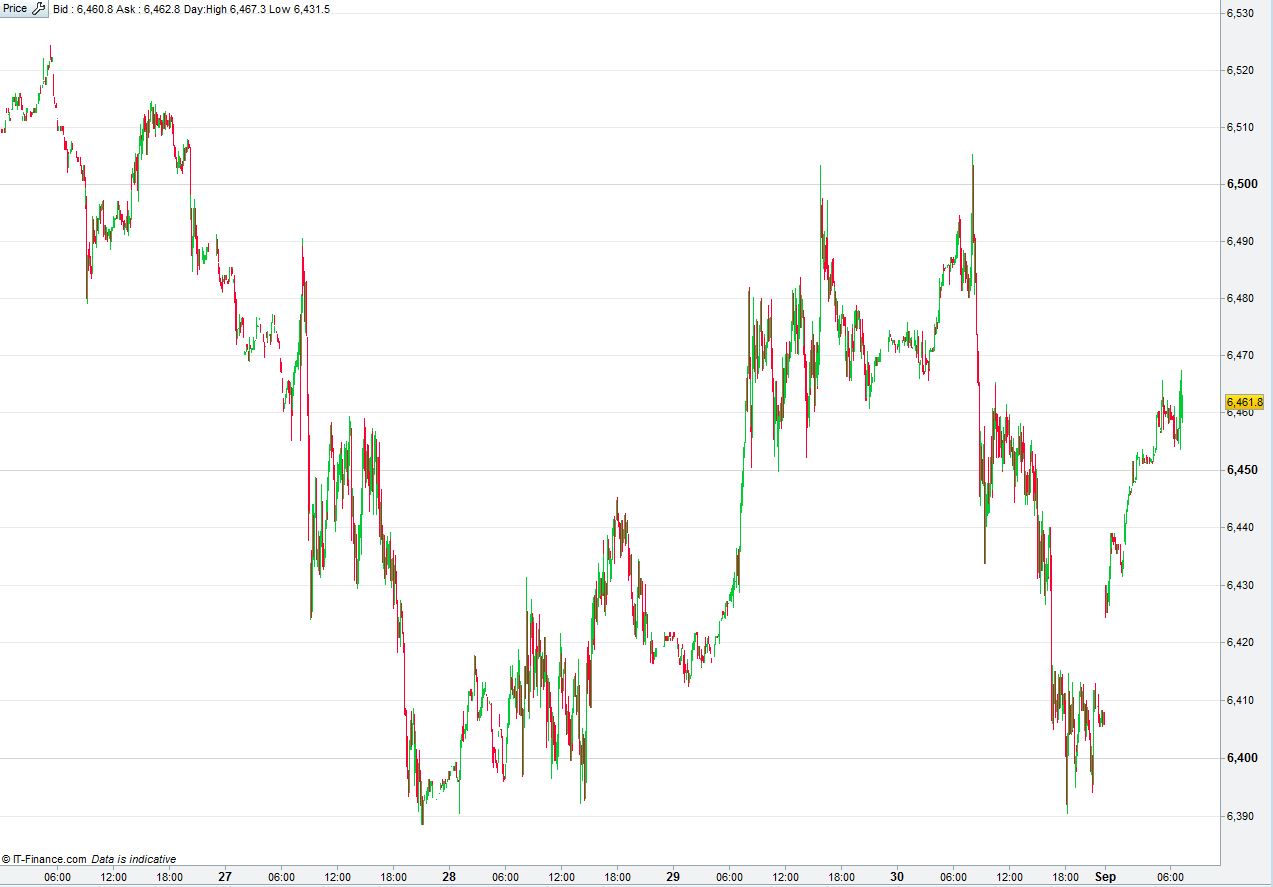Click the 6,390 price axis label
Viewport: 1273px width, 887px height.
click(x=1239, y=816)
